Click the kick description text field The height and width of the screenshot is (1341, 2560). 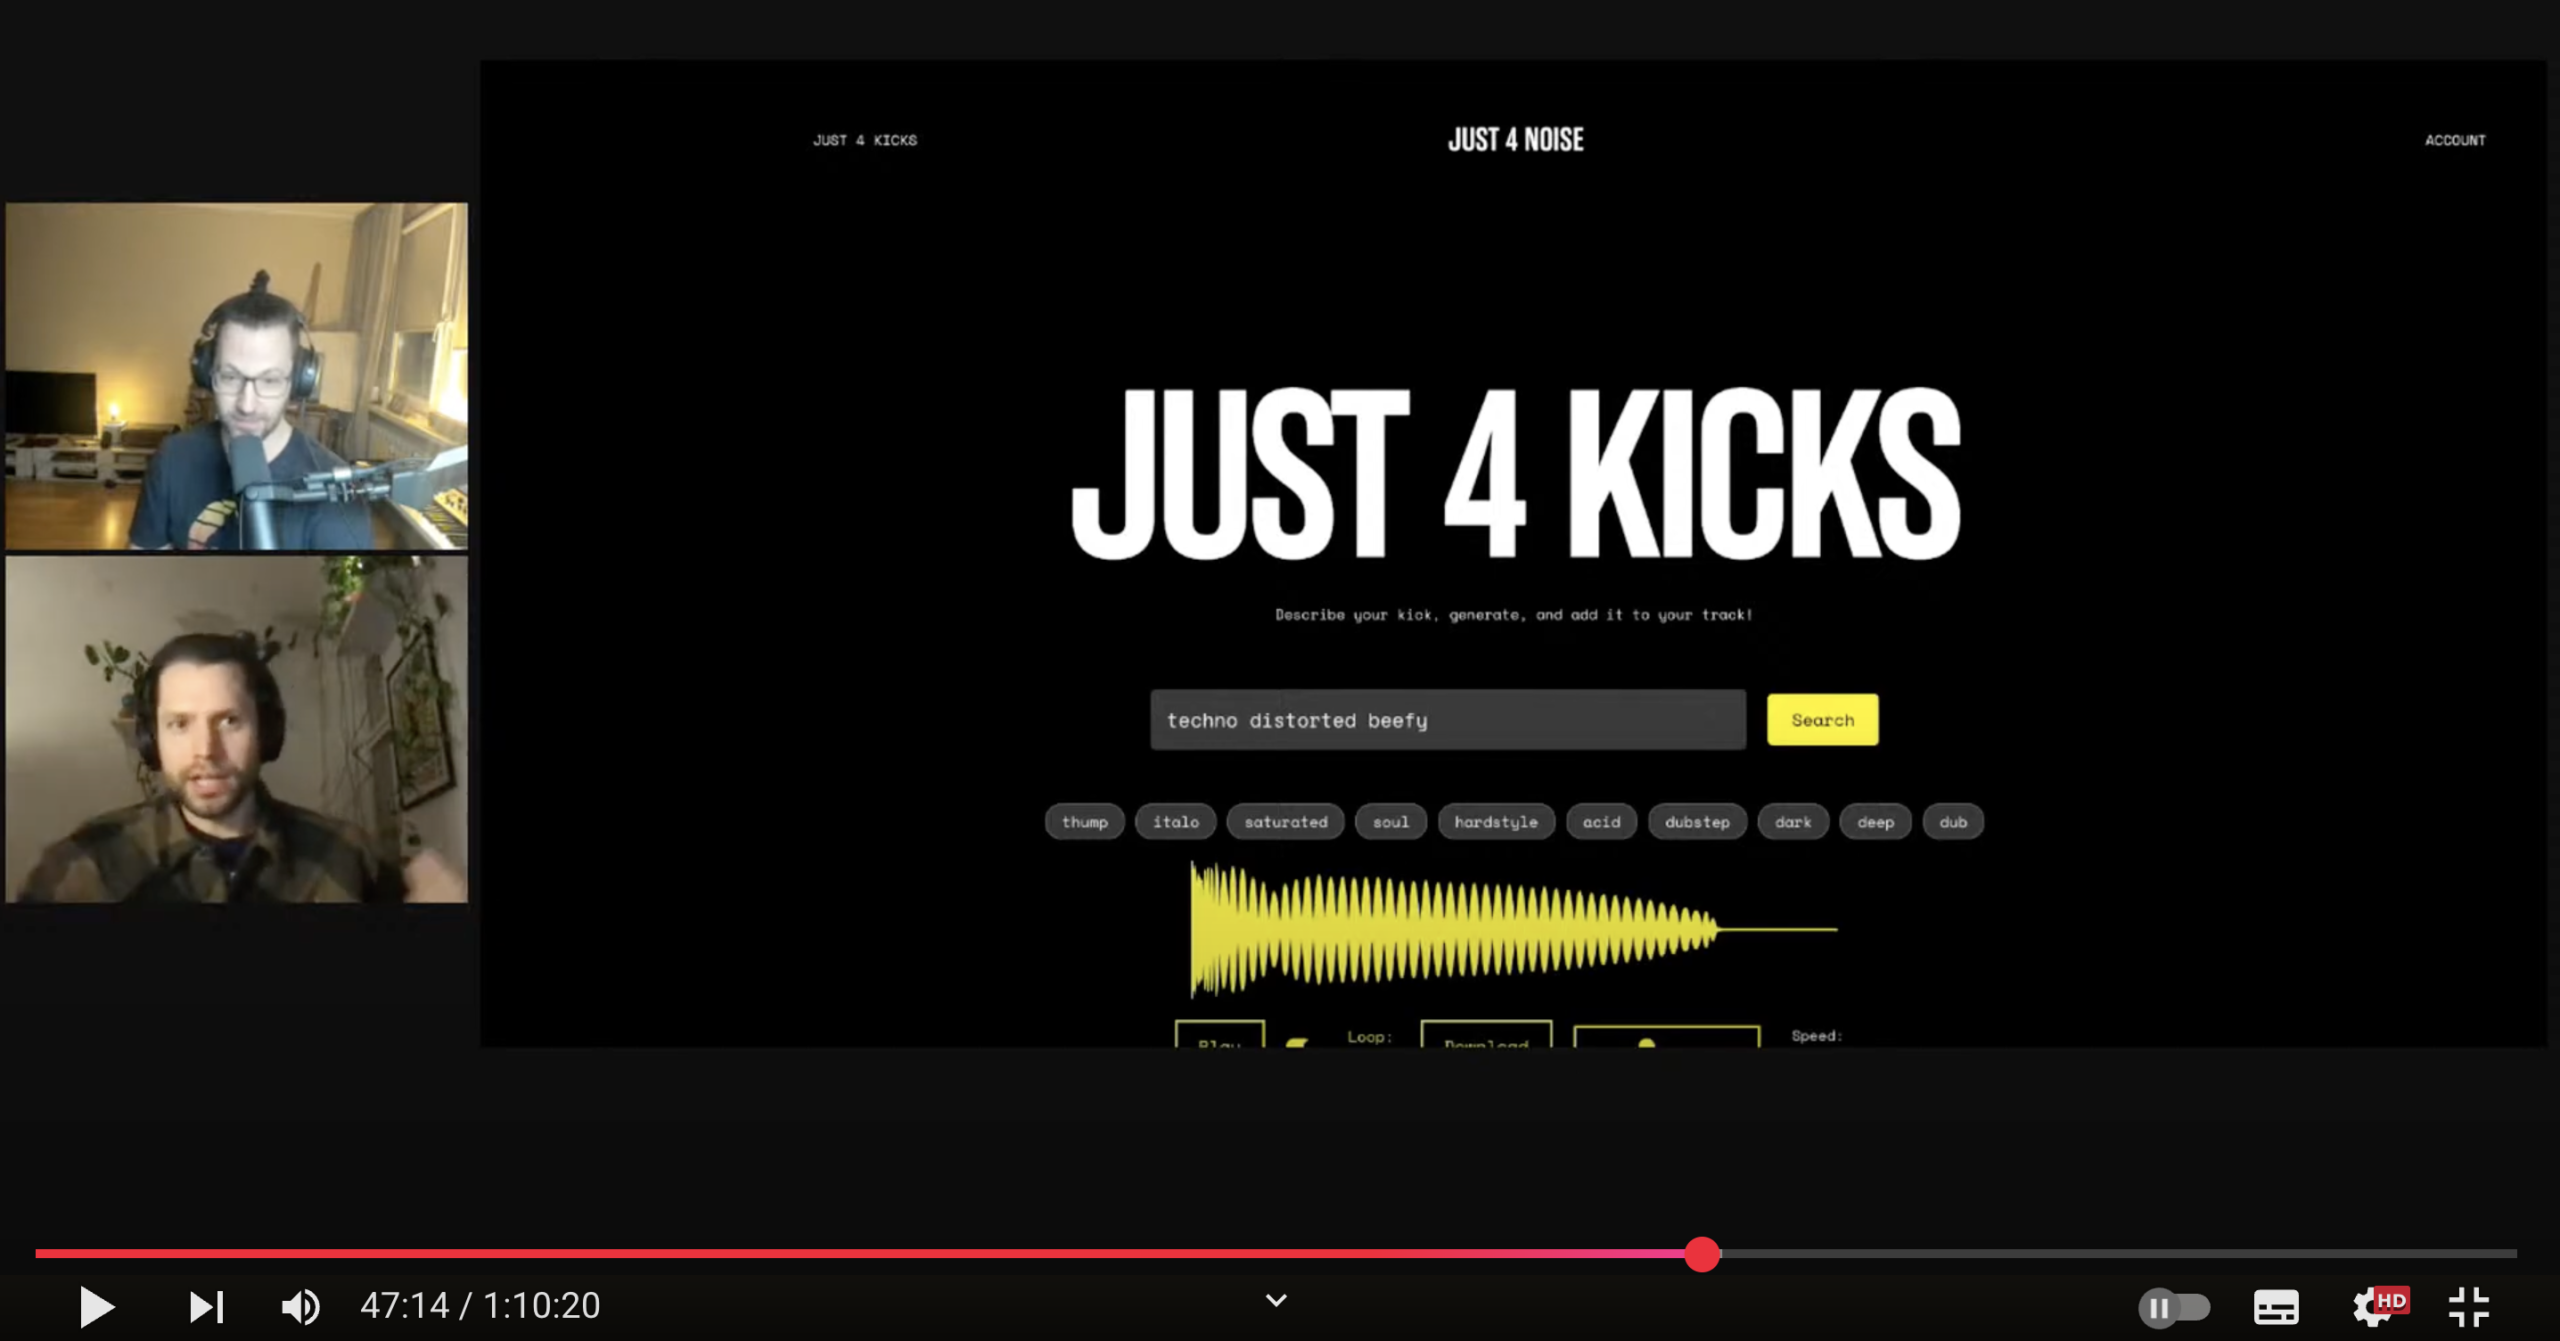pos(1447,720)
